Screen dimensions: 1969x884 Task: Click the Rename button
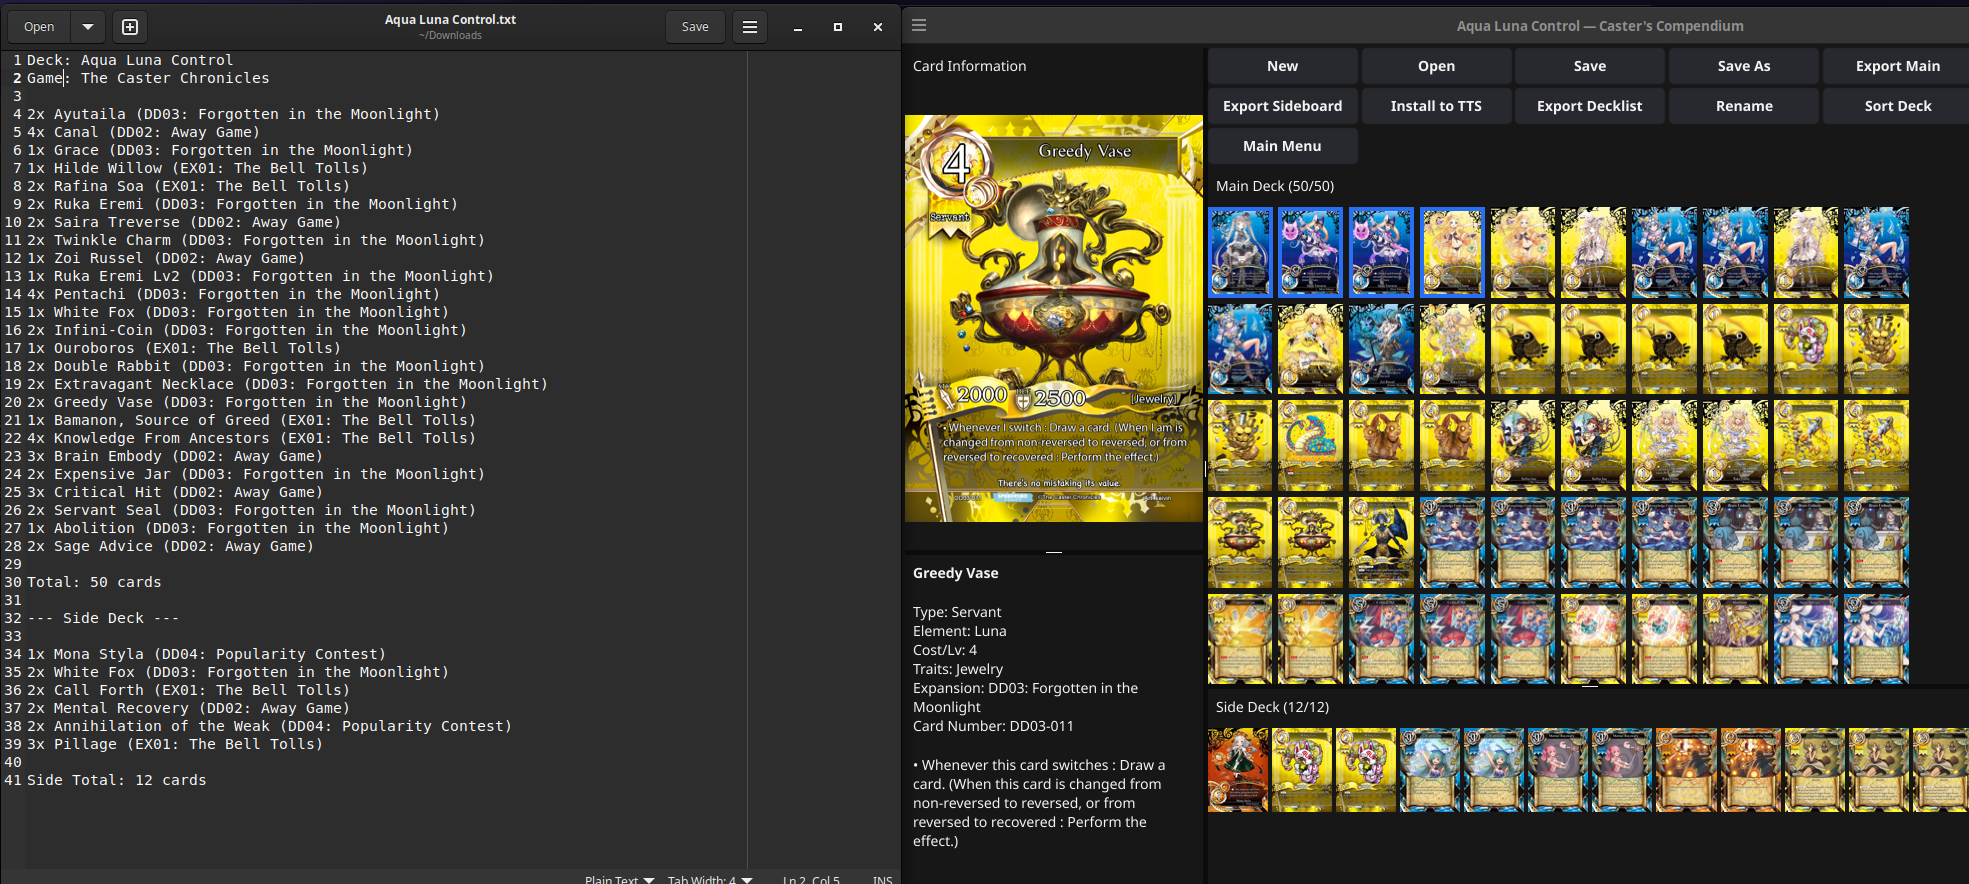click(1744, 106)
